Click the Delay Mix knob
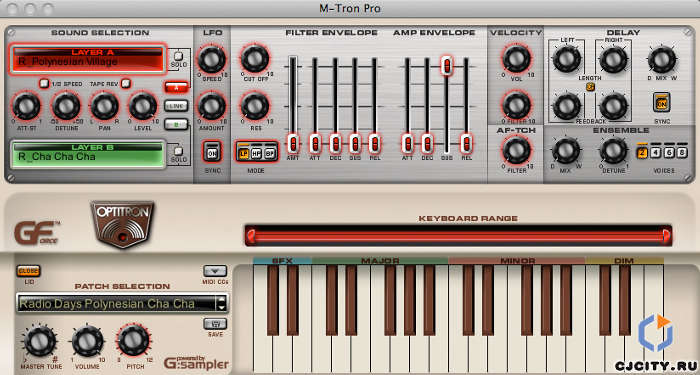The height and width of the screenshot is (375, 700). [x=662, y=59]
